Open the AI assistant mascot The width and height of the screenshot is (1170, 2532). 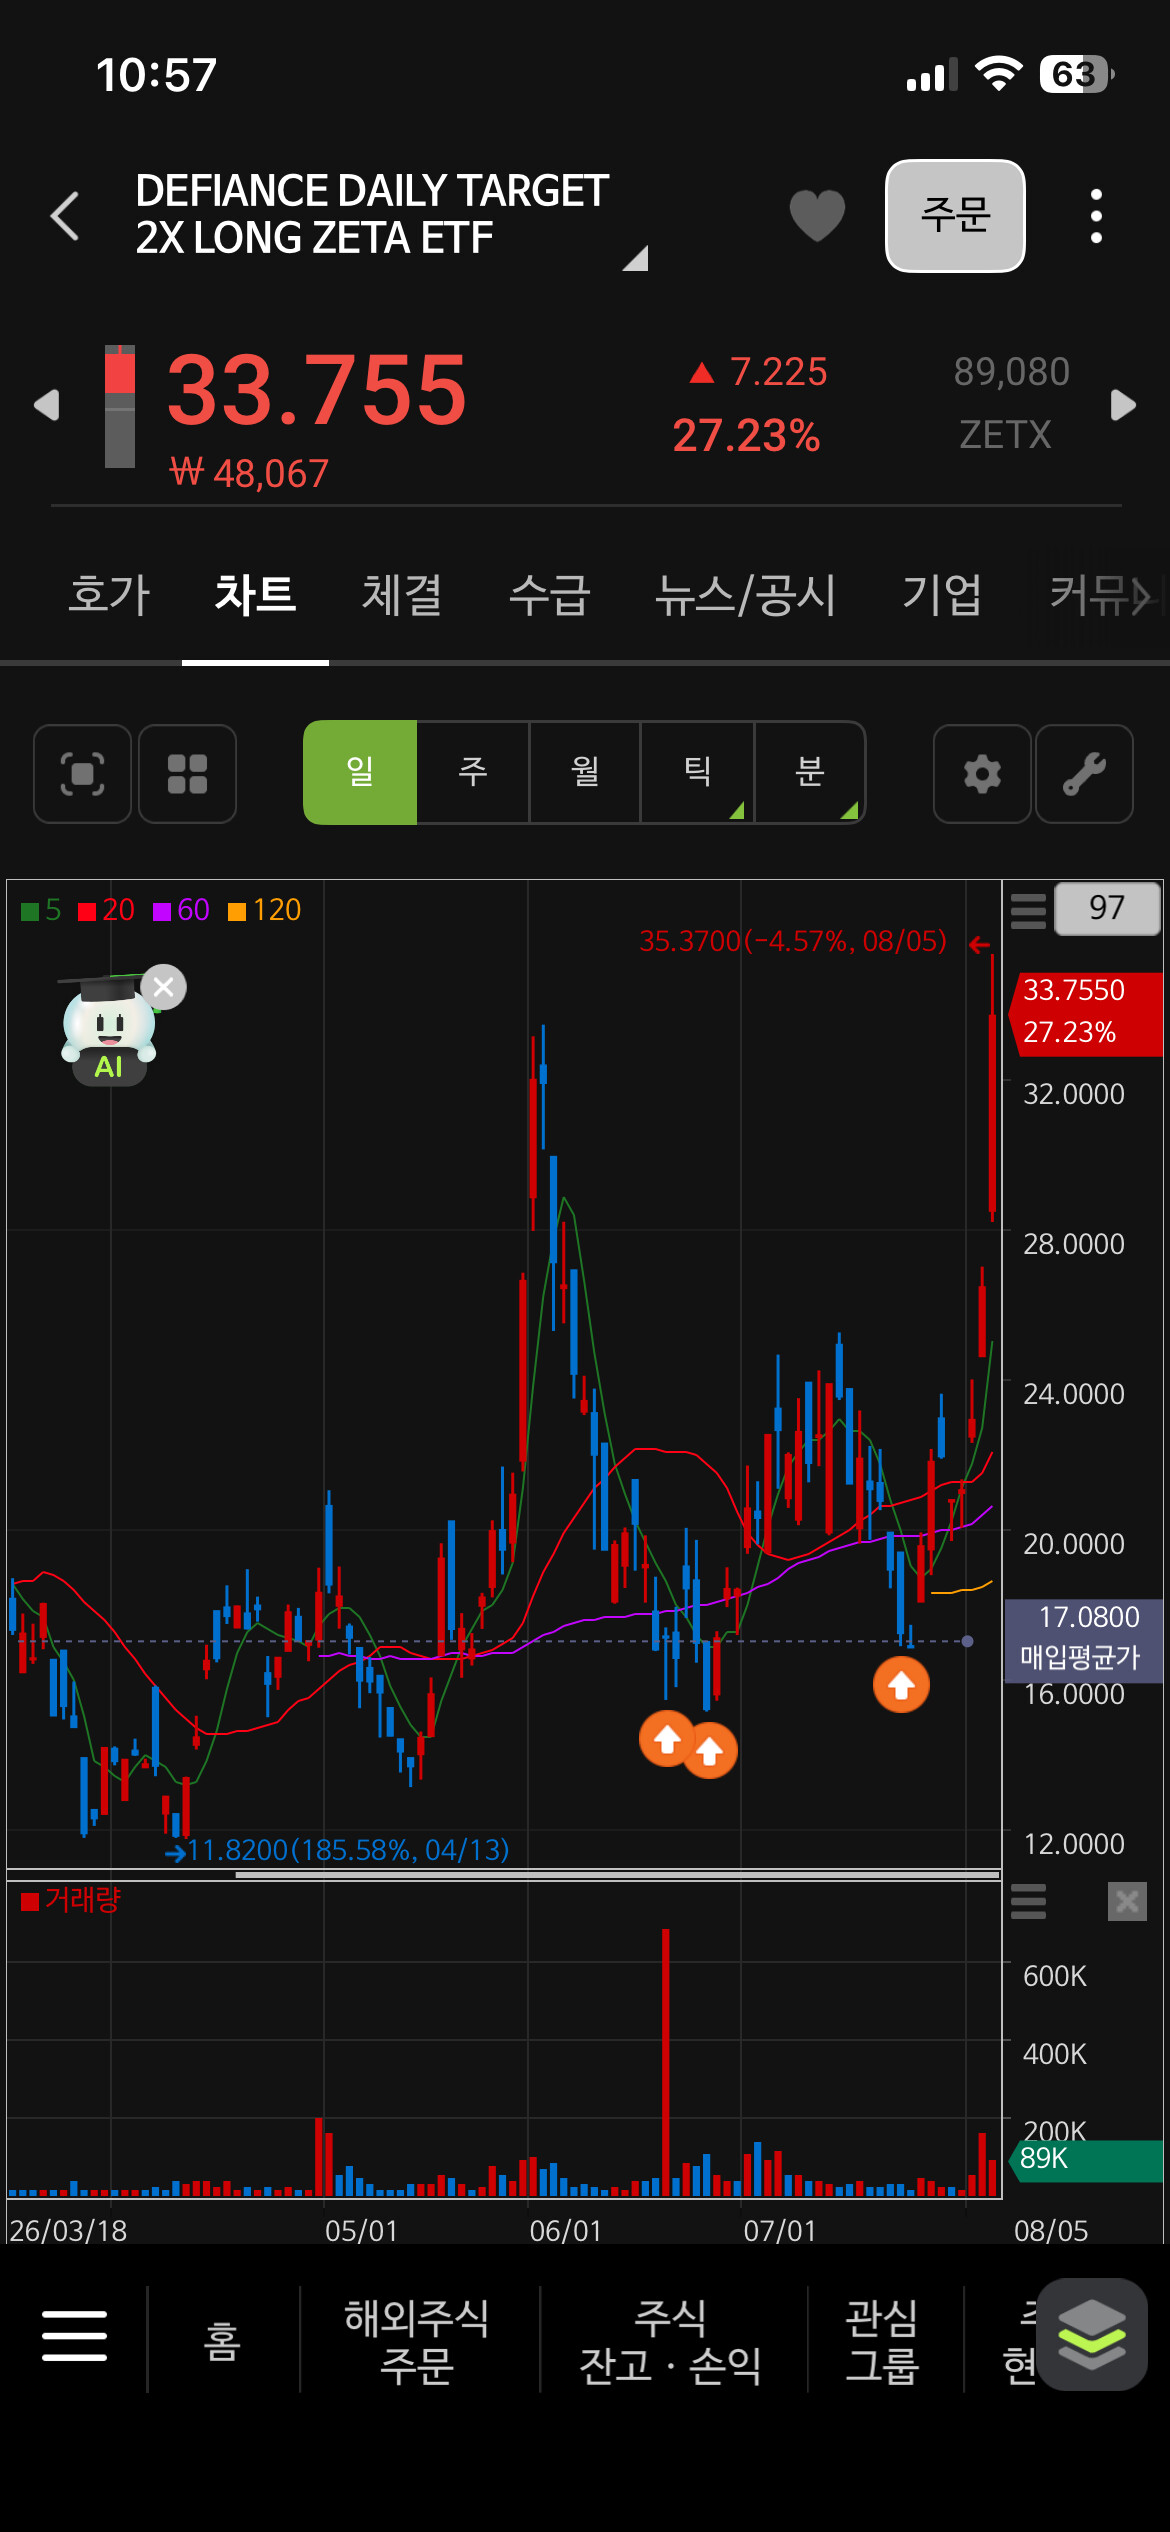coord(108,1031)
